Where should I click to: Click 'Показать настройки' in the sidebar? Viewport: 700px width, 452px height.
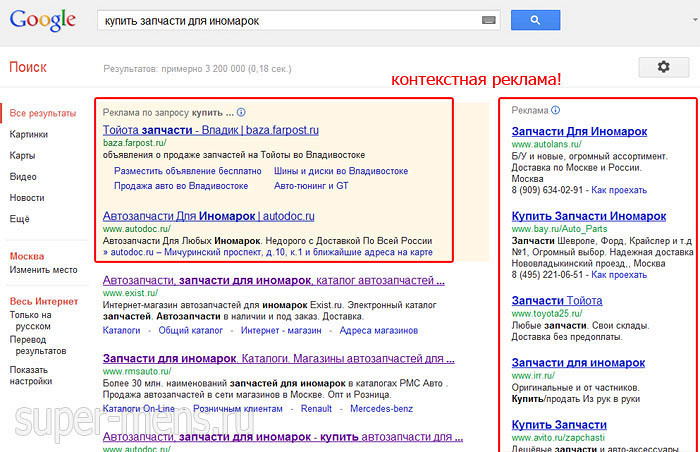(31, 375)
